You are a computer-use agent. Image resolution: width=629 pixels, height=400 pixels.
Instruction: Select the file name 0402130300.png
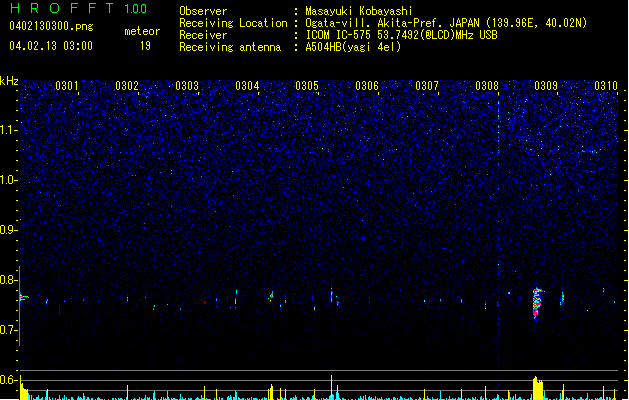[51, 26]
